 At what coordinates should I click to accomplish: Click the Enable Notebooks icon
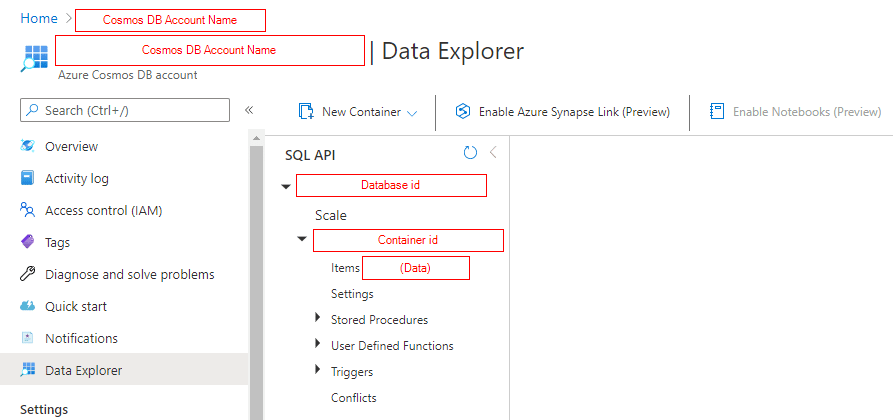point(716,112)
